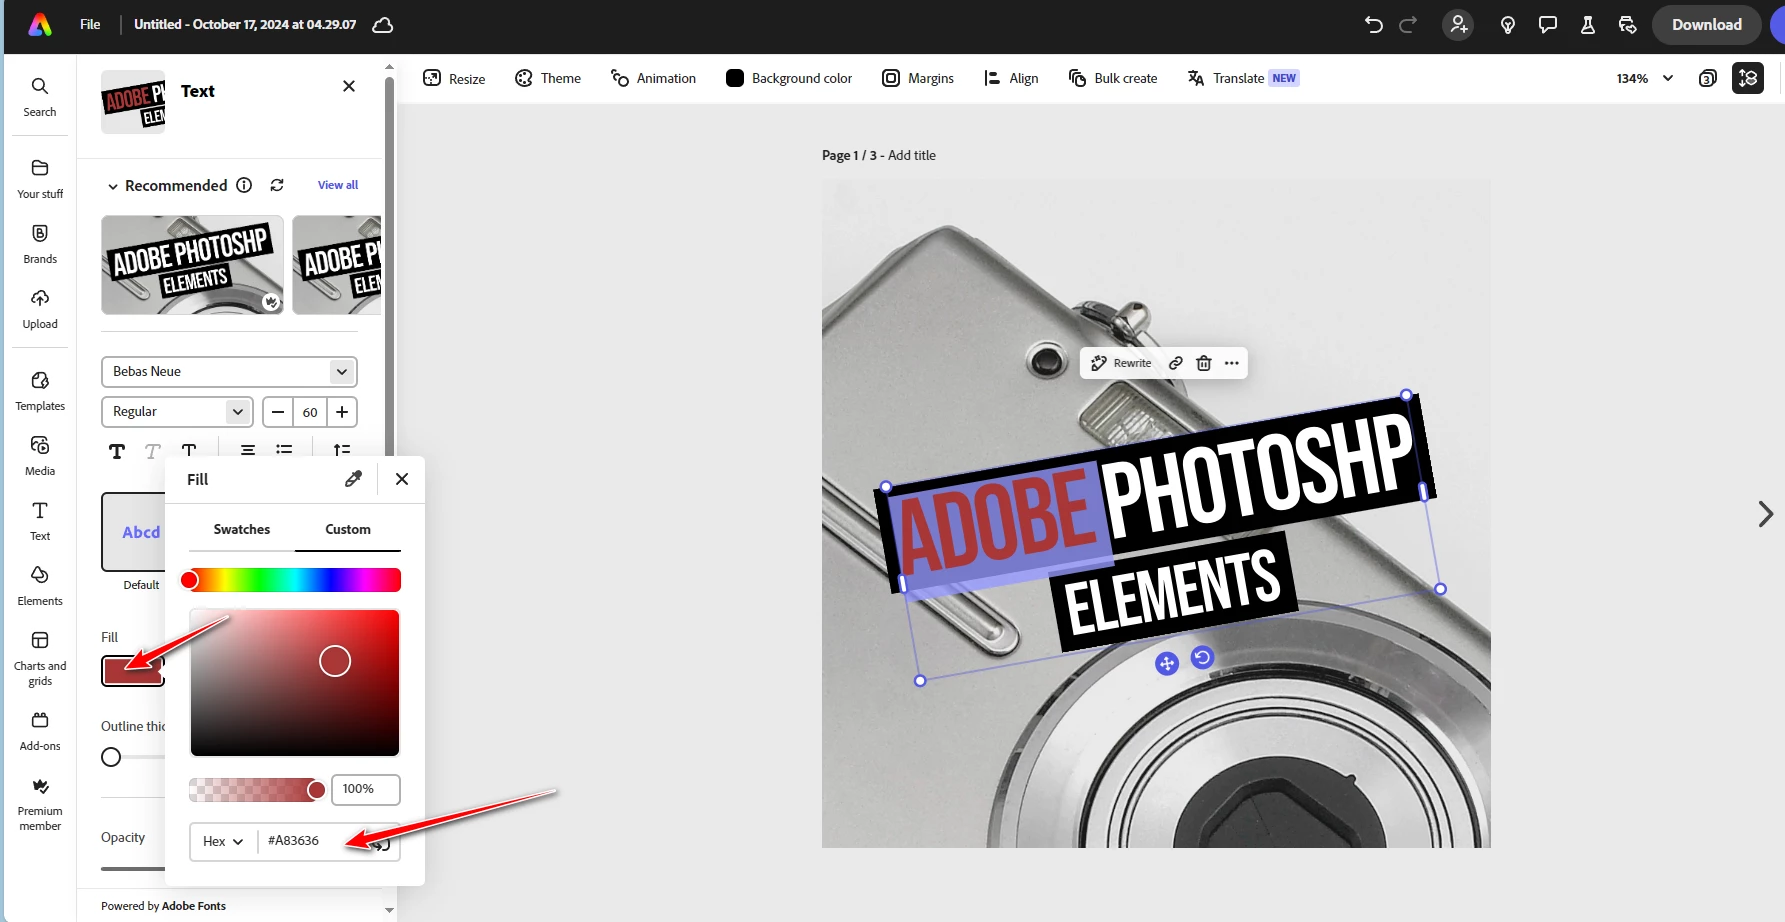
Task: Open the Bebas Neue font dropdown
Action: point(229,371)
